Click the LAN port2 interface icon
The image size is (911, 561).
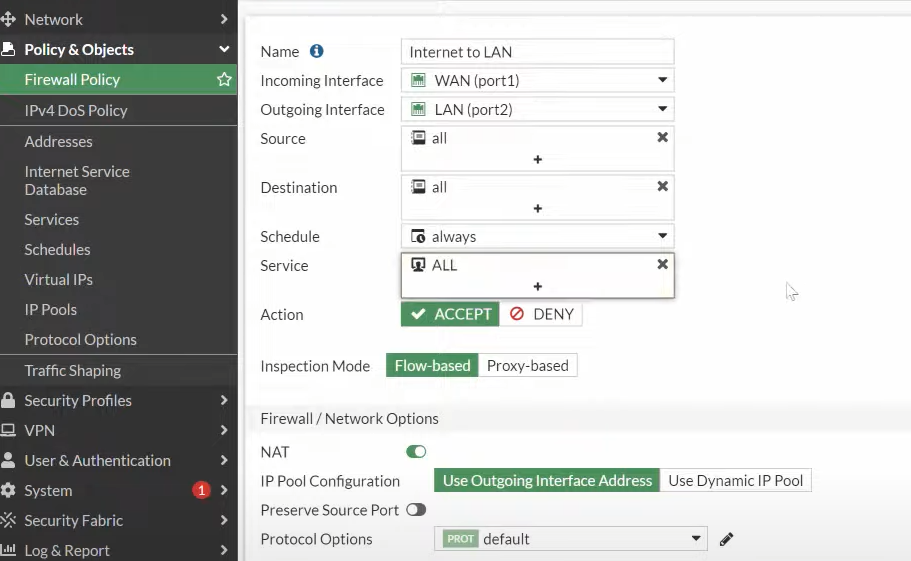(x=418, y=109)
